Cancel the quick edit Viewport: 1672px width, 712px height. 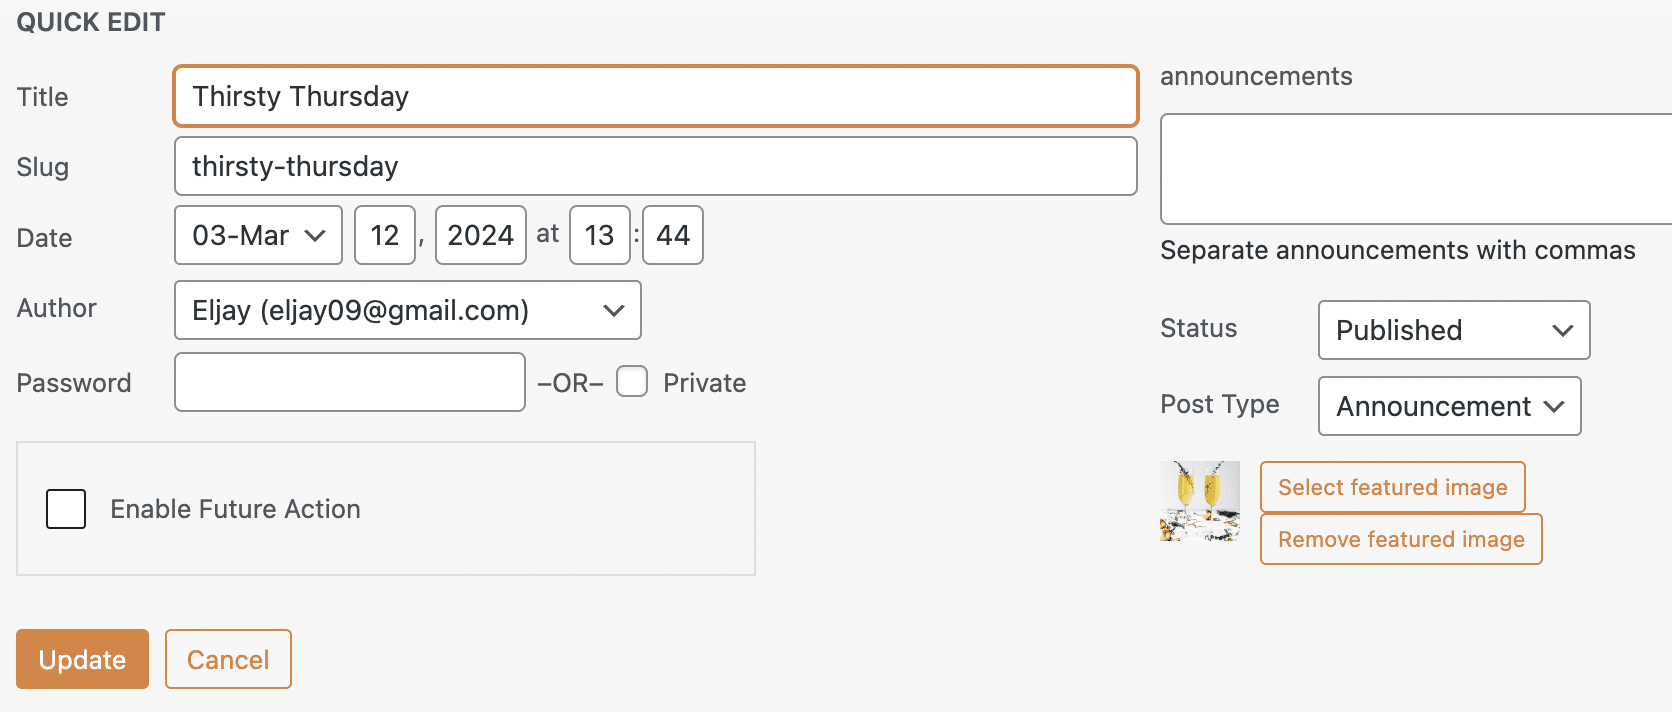tap(228, 659)
